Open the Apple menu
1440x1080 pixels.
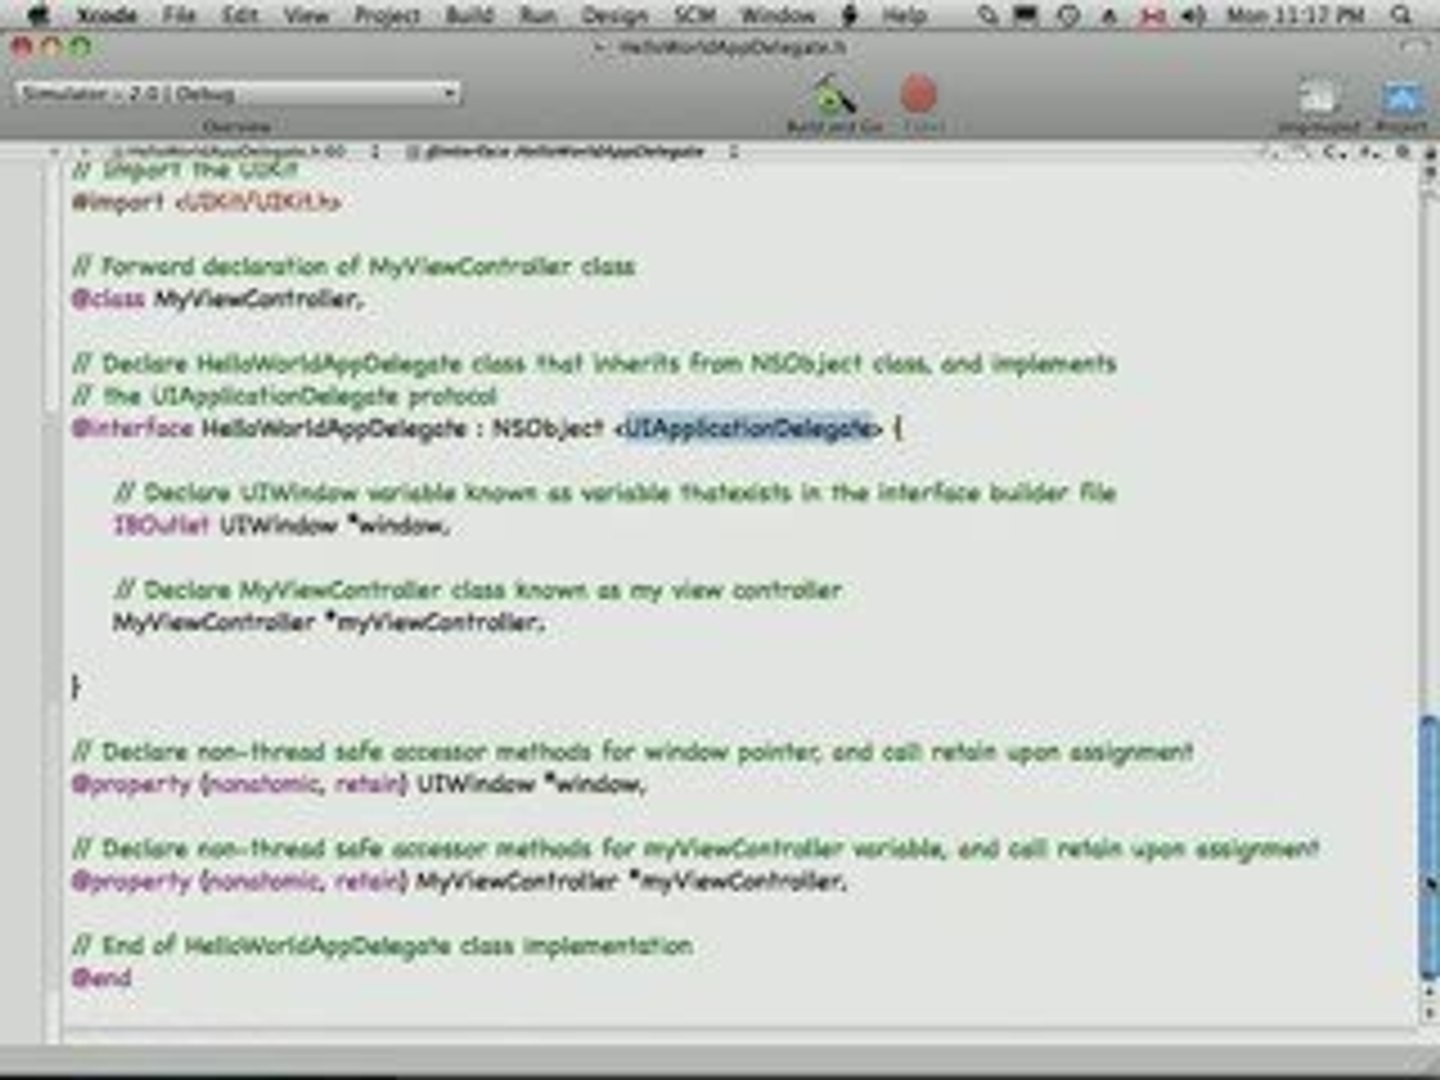click(x=38, y=14)
